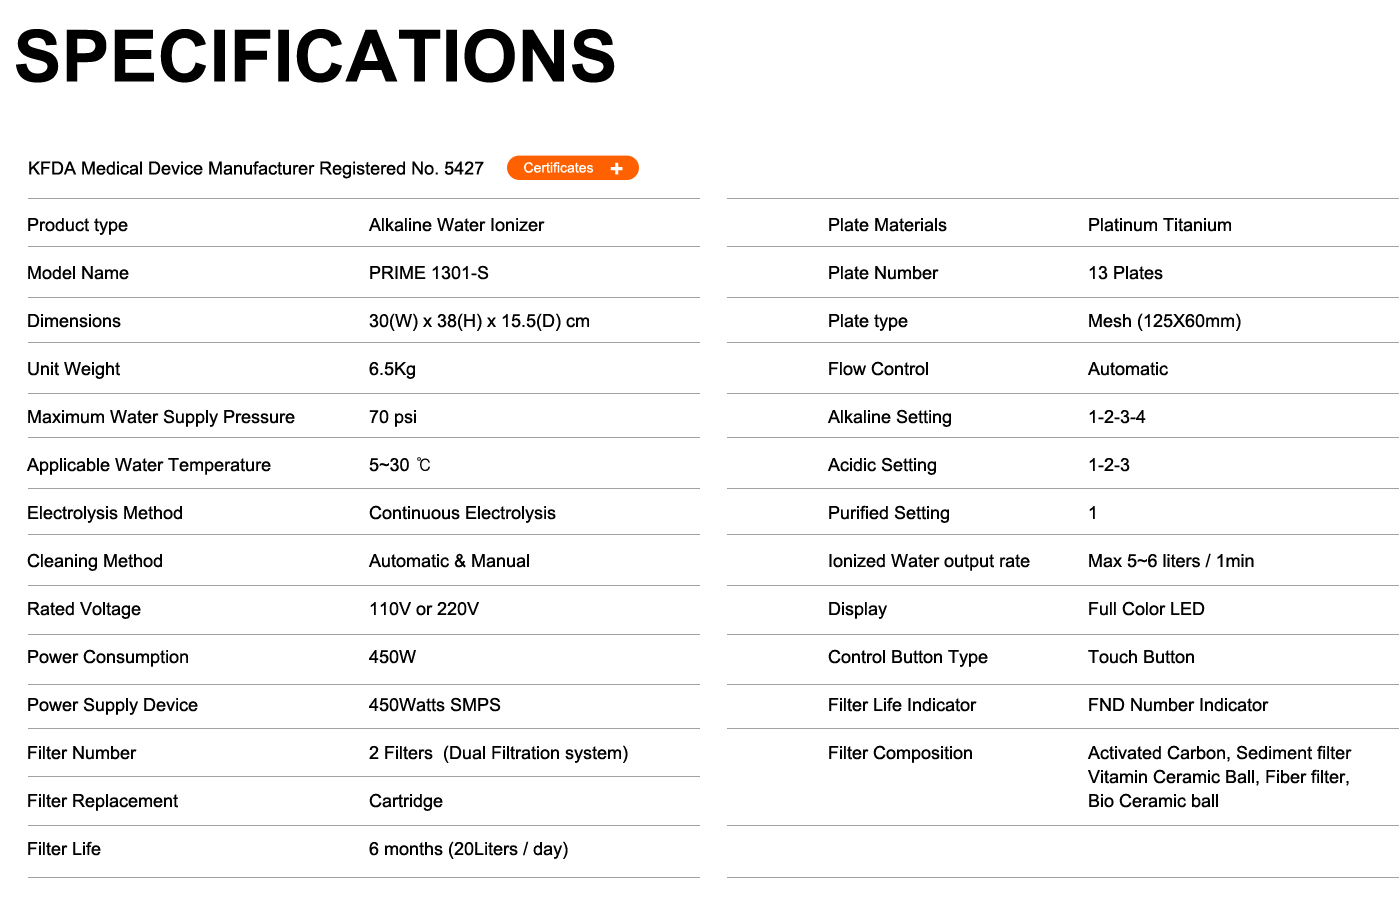Click the Dimensions value text
This screenshot has width=1400, height=897.
click(479, 321)
